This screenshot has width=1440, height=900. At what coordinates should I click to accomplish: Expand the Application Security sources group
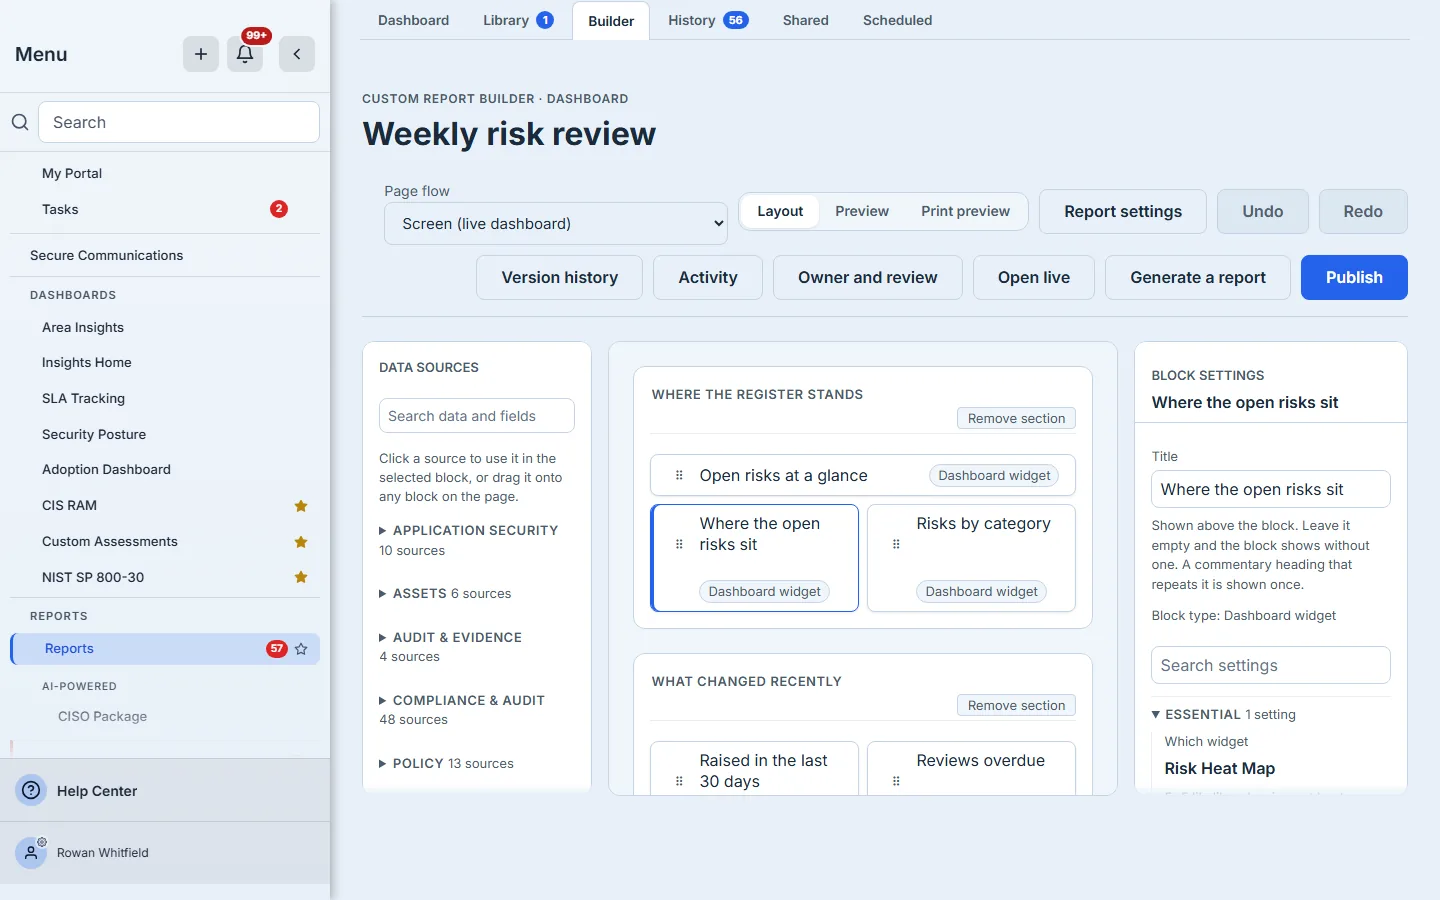pos(469,531)
